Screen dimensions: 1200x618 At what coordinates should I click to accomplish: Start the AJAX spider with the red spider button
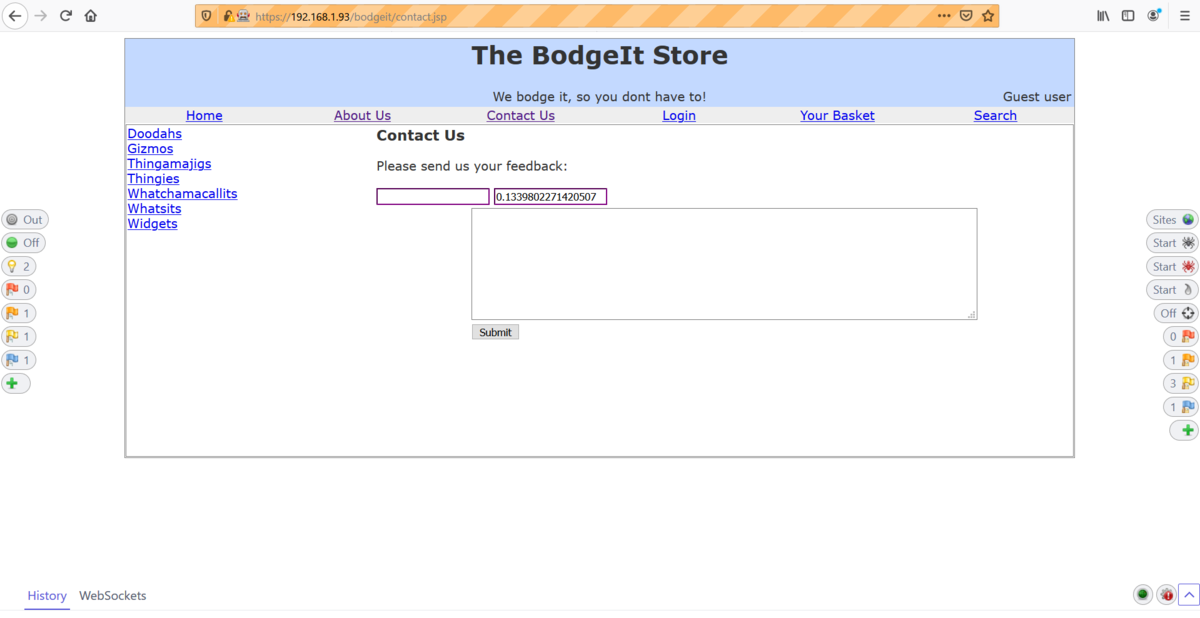tap(1172, 267)
